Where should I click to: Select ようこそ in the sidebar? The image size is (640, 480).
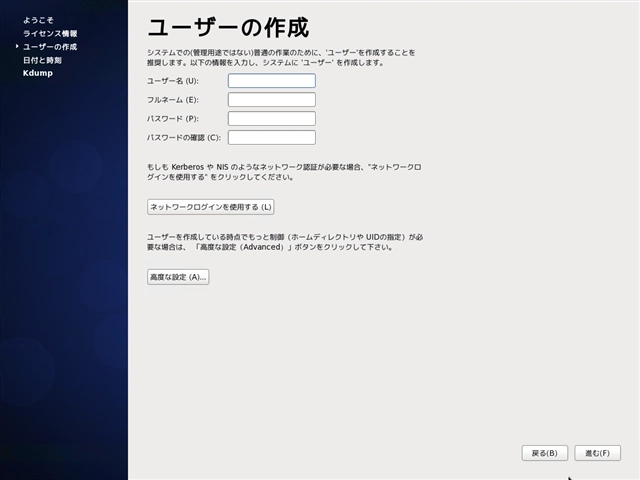[x=38, y=20]
